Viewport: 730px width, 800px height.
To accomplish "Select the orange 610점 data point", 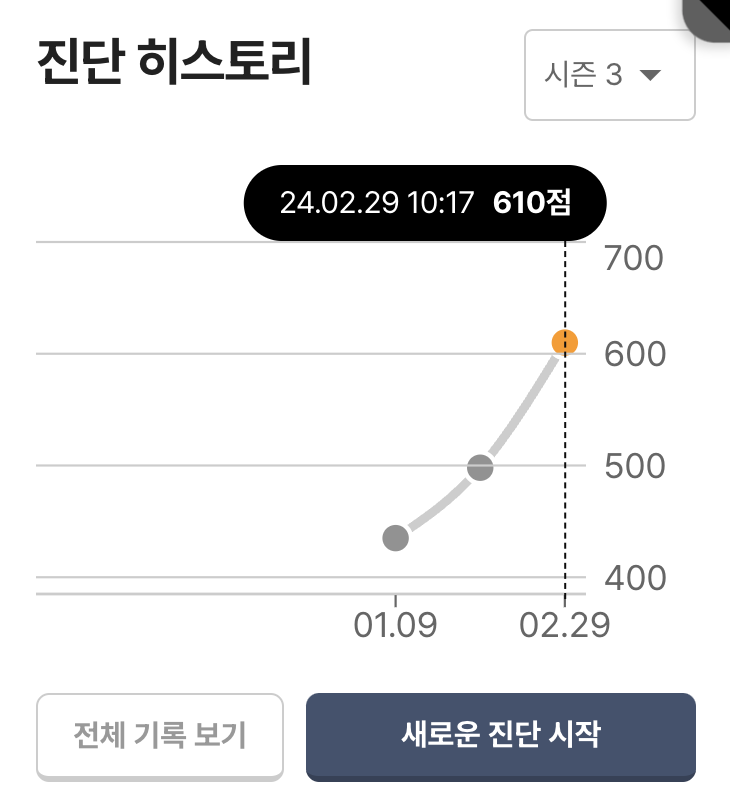I will pyautogui.click(x=565, y=342).
